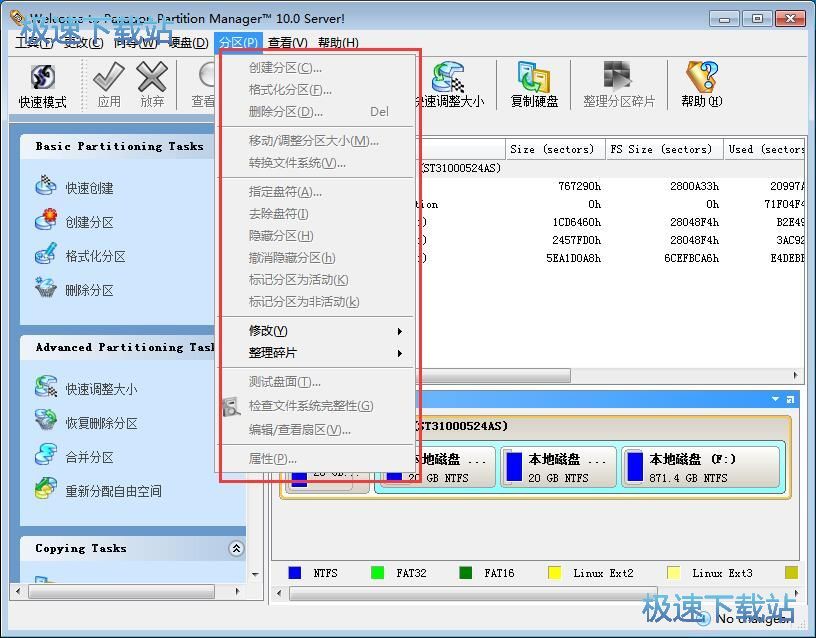Select 指定盘符(A)... menu entry

click(x=315, y=192)
